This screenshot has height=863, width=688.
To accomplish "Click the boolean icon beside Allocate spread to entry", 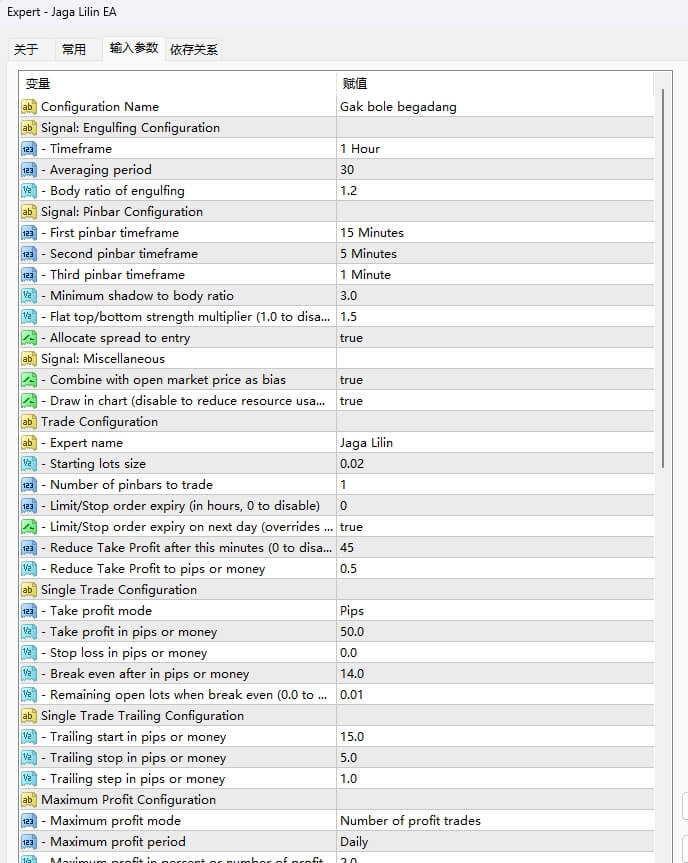I will [28, 338].
